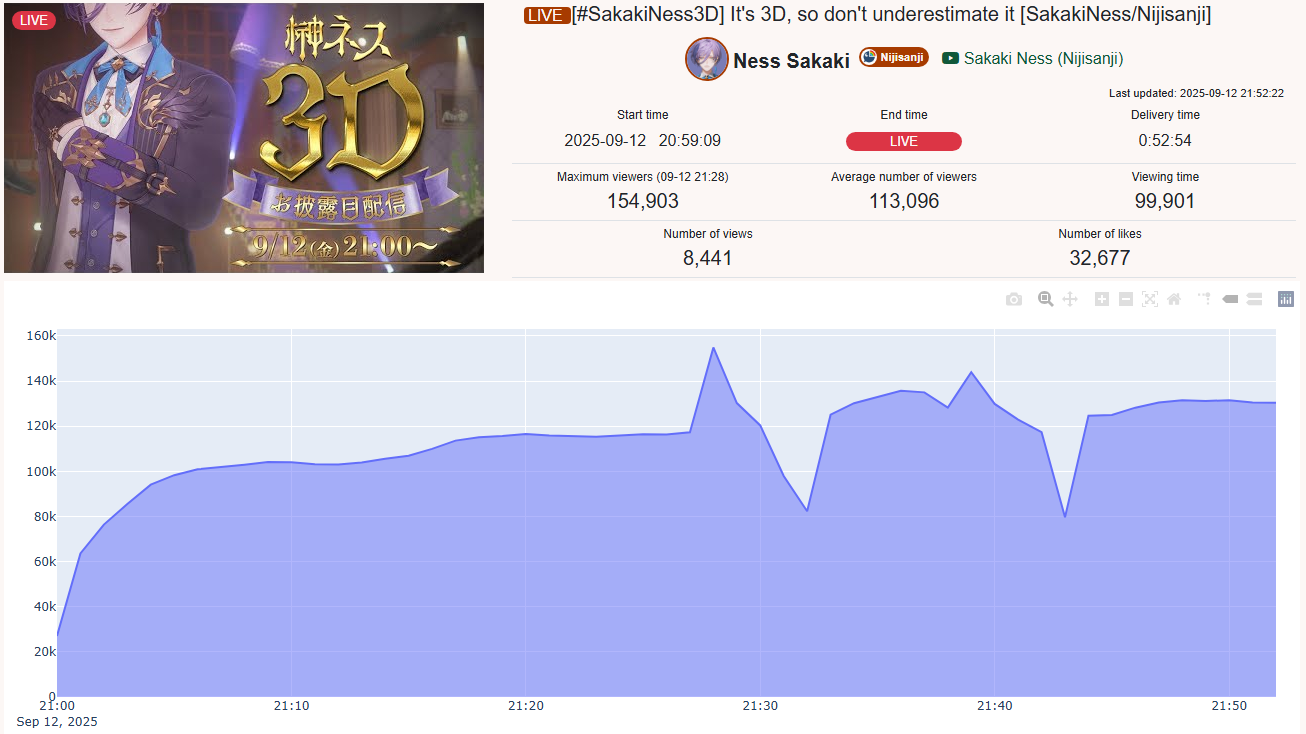1306x734 pixels.
Task: Click the 80k y-axis label
Action: 44,517
